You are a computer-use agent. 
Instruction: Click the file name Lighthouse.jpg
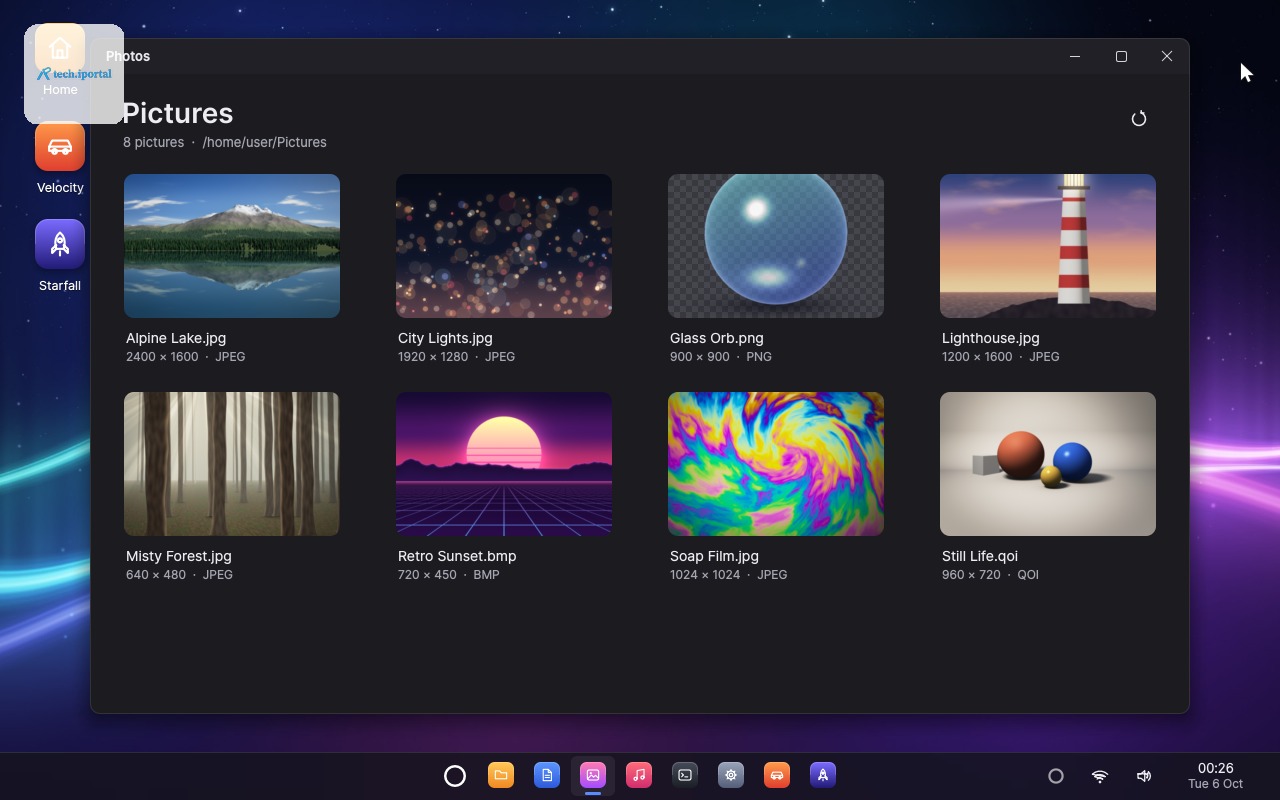(991, 338)
